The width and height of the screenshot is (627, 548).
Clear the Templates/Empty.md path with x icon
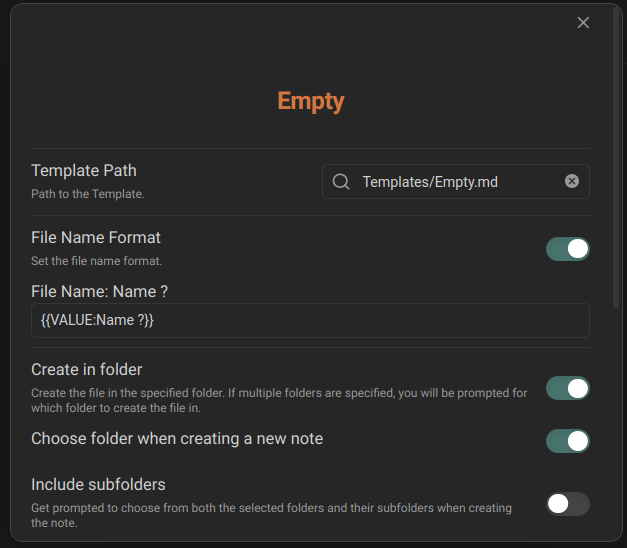[x=571, y=181]
